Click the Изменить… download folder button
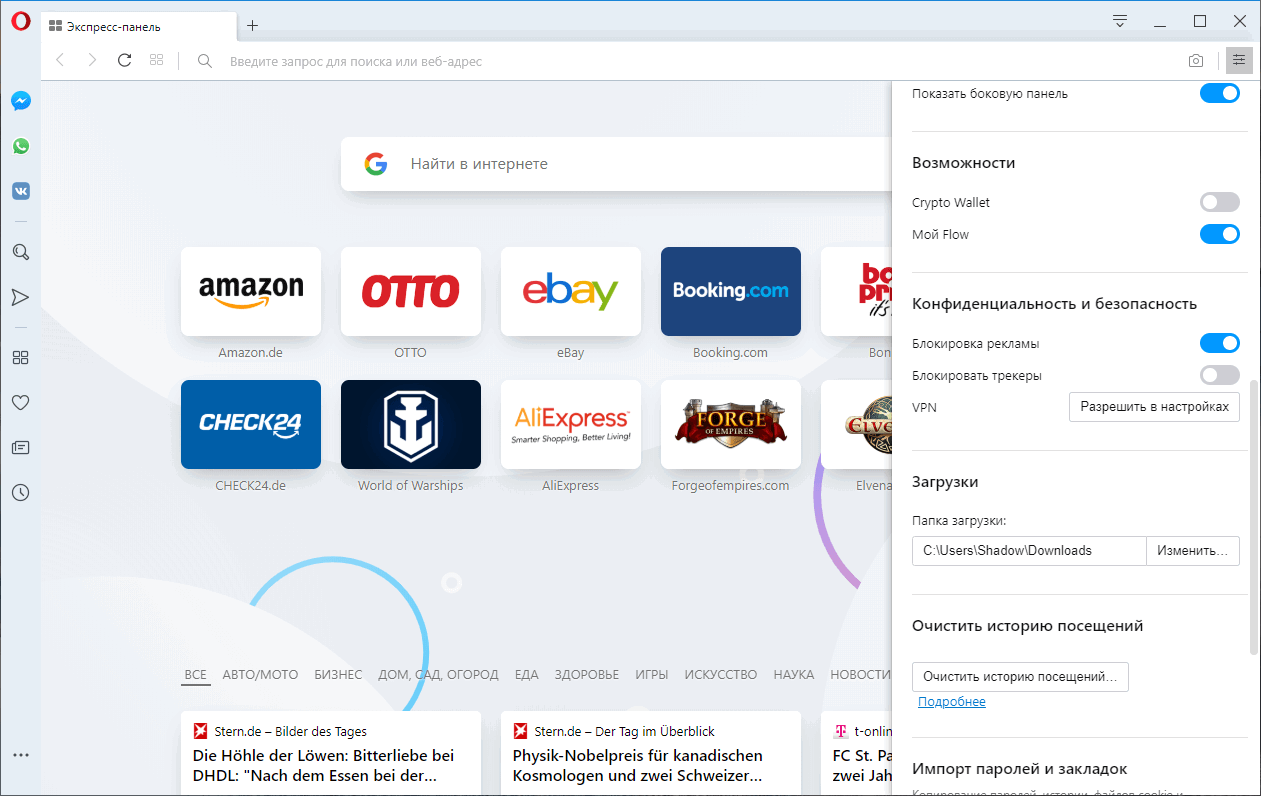Image resolution: width=1261 pixels, height=796 pixels. click(1193, 551)
